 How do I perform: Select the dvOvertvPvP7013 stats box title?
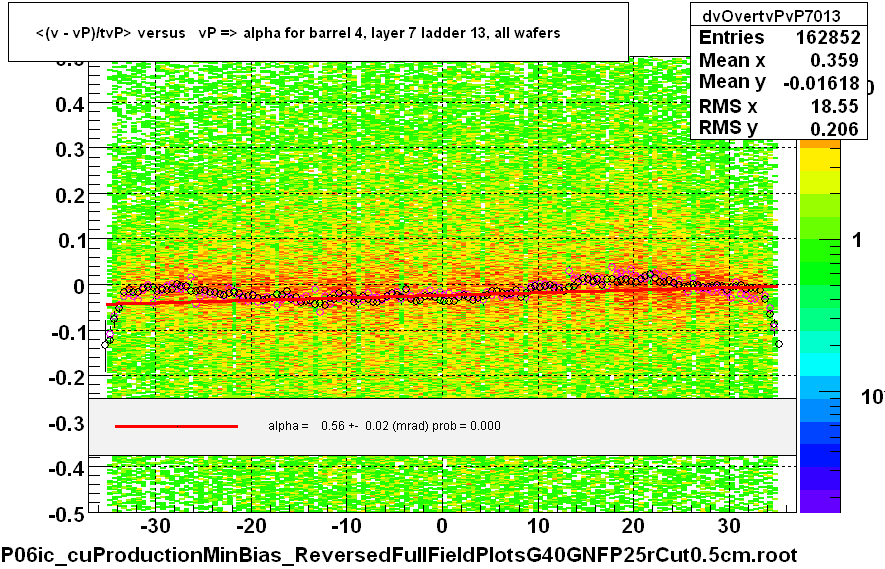coord(771,16)
